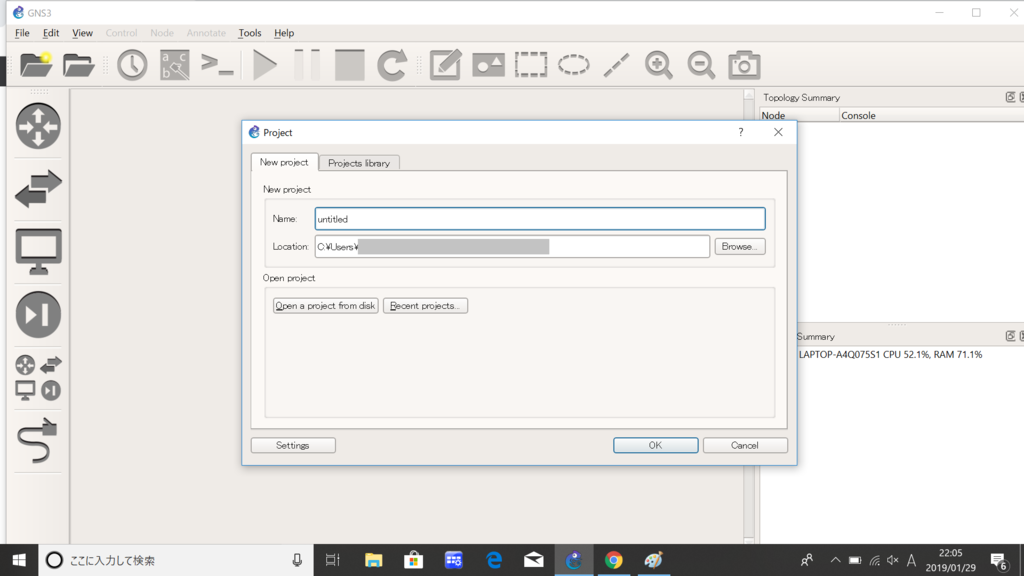
Task: Open the Mail app from taskbar
Action: pos(534,560)
